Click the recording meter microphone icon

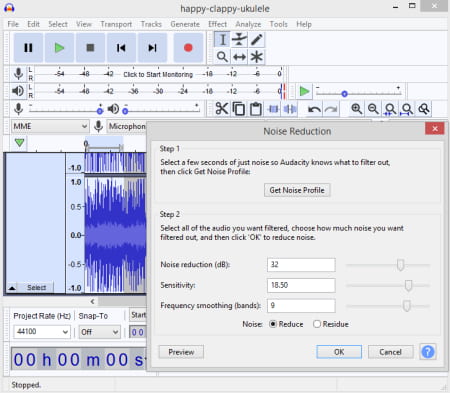coord(19,74)
